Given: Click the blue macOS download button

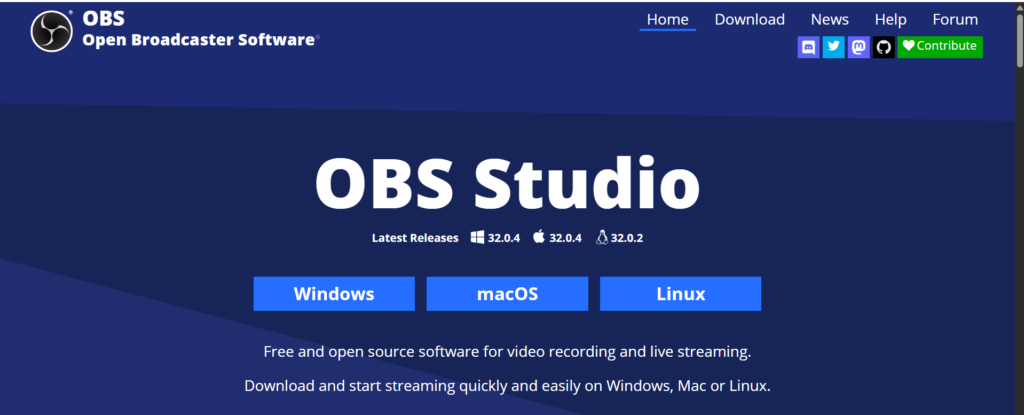Looking at the screenshot, I should pyautogui.click(x=507, y=294).
